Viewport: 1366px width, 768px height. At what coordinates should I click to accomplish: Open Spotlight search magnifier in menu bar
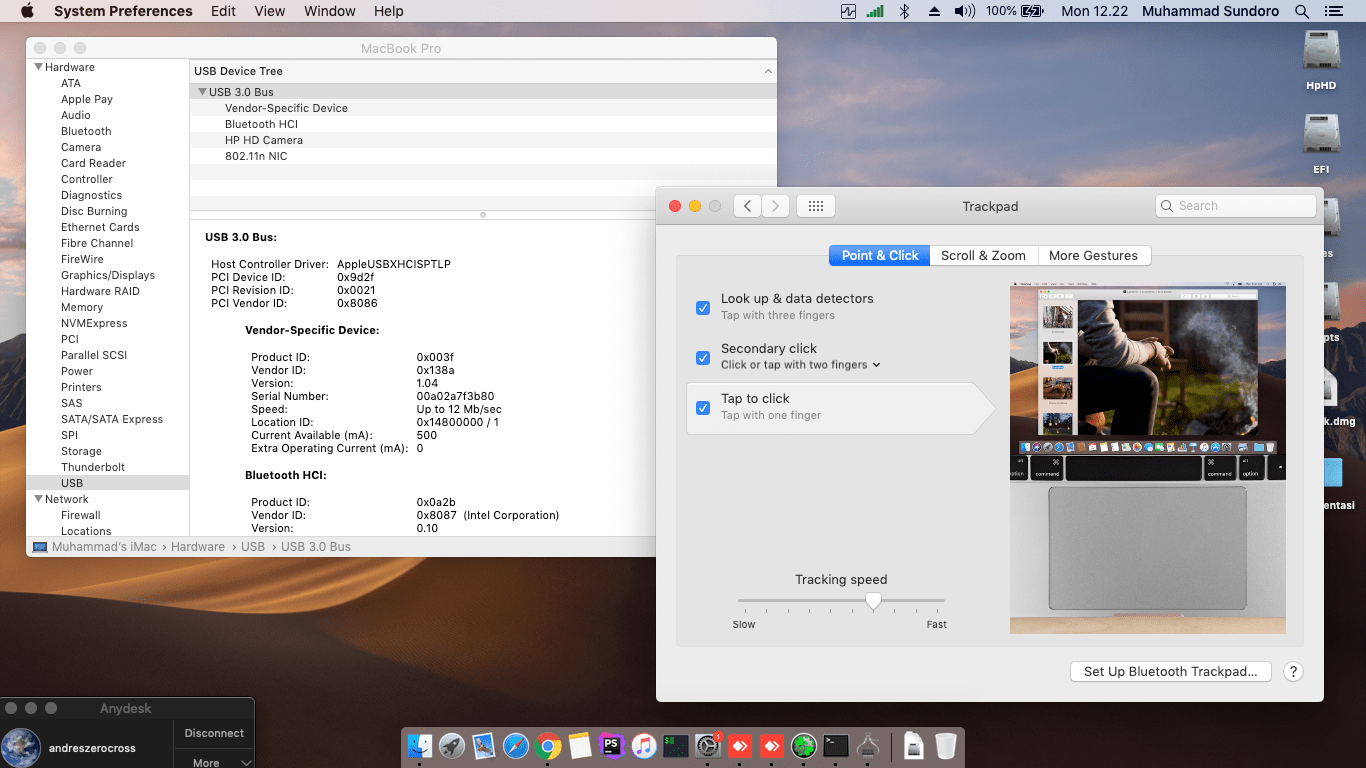coord(1301,11)
